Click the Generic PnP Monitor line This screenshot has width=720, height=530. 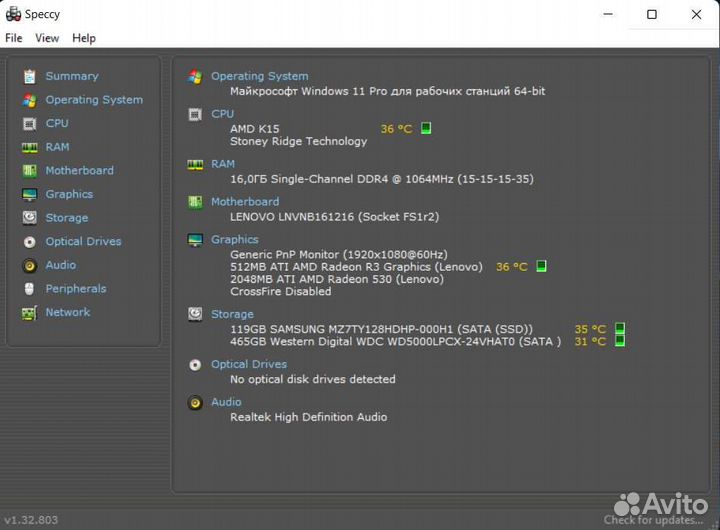[338, 254]
